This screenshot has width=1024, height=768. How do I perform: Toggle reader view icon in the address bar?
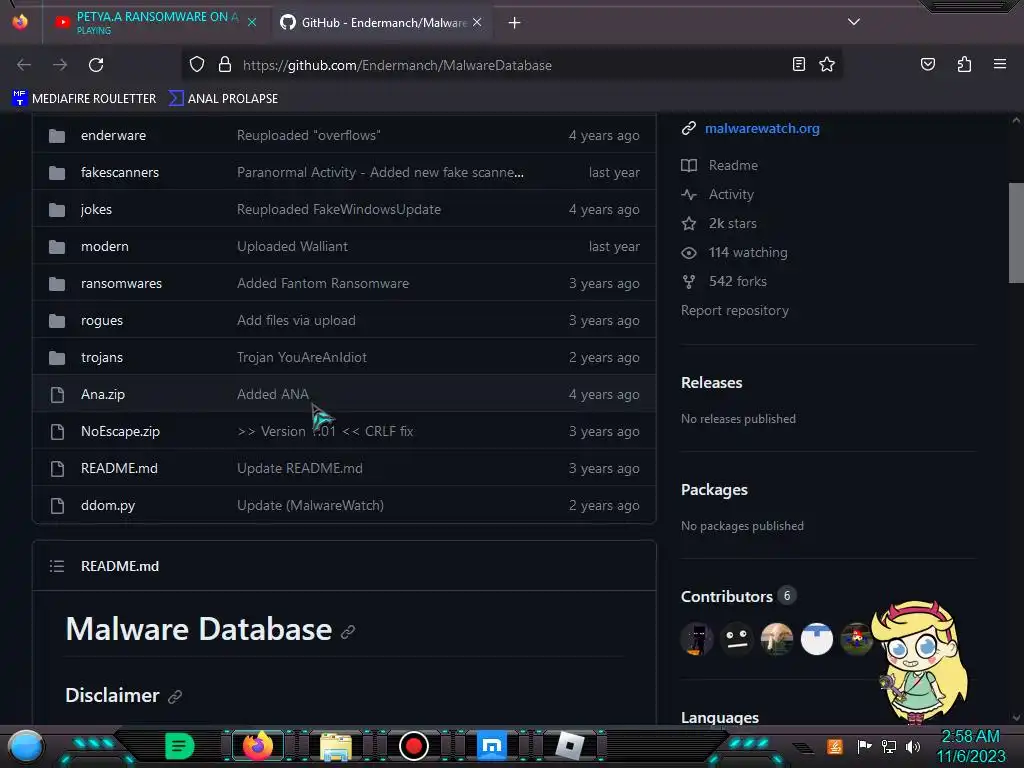coord(799,64)
